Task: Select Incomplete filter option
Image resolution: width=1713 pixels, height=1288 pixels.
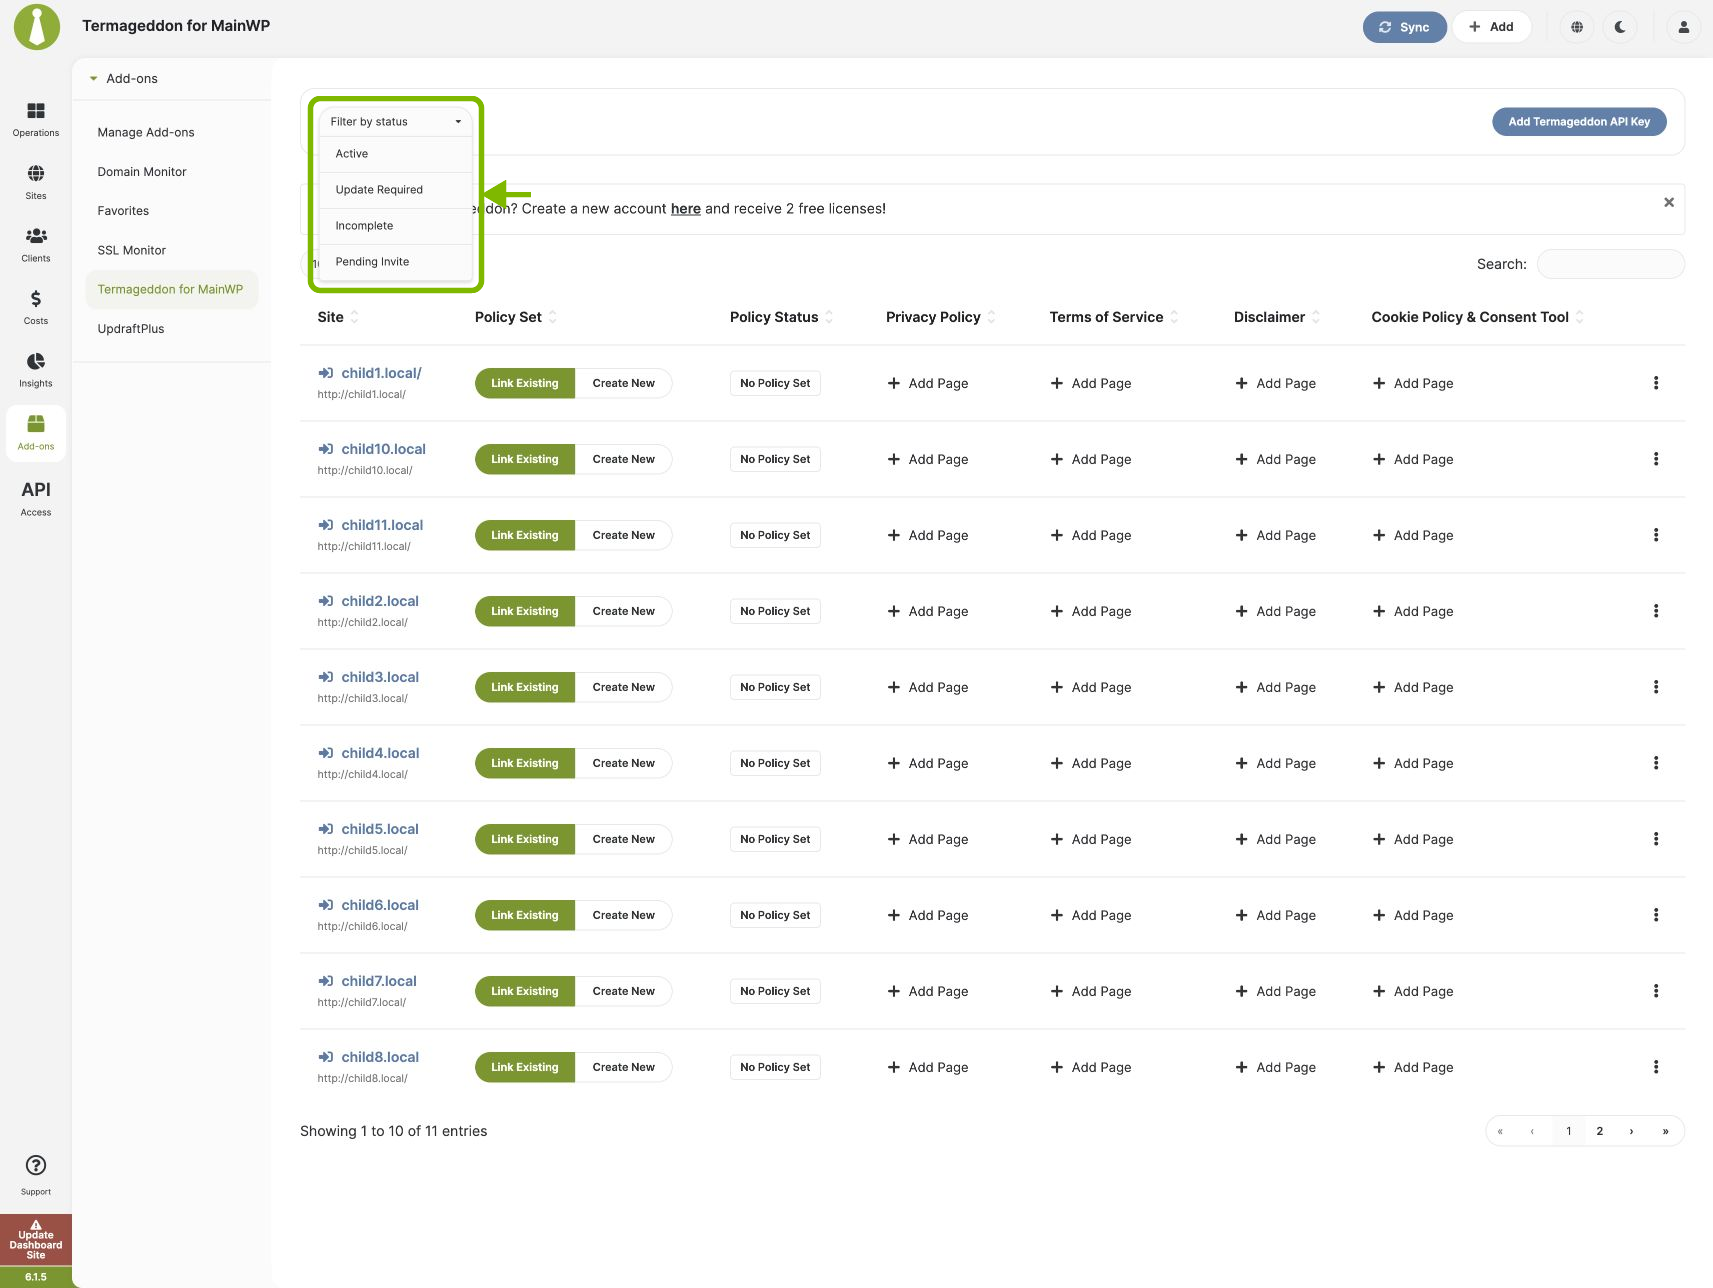Action: click(x=396, y=226)
